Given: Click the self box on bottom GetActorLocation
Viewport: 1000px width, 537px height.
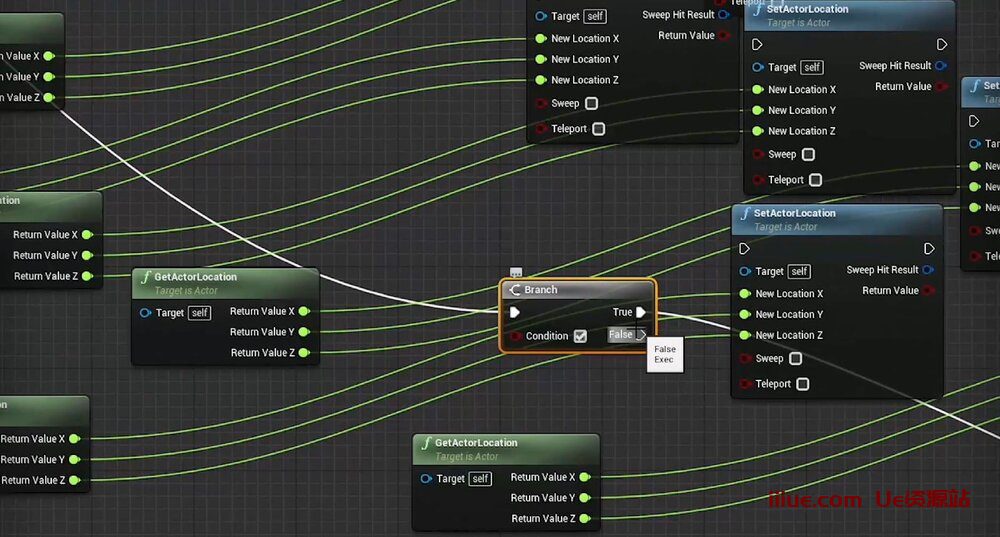Looking at the screenshot, I should [x=480, y=478].
